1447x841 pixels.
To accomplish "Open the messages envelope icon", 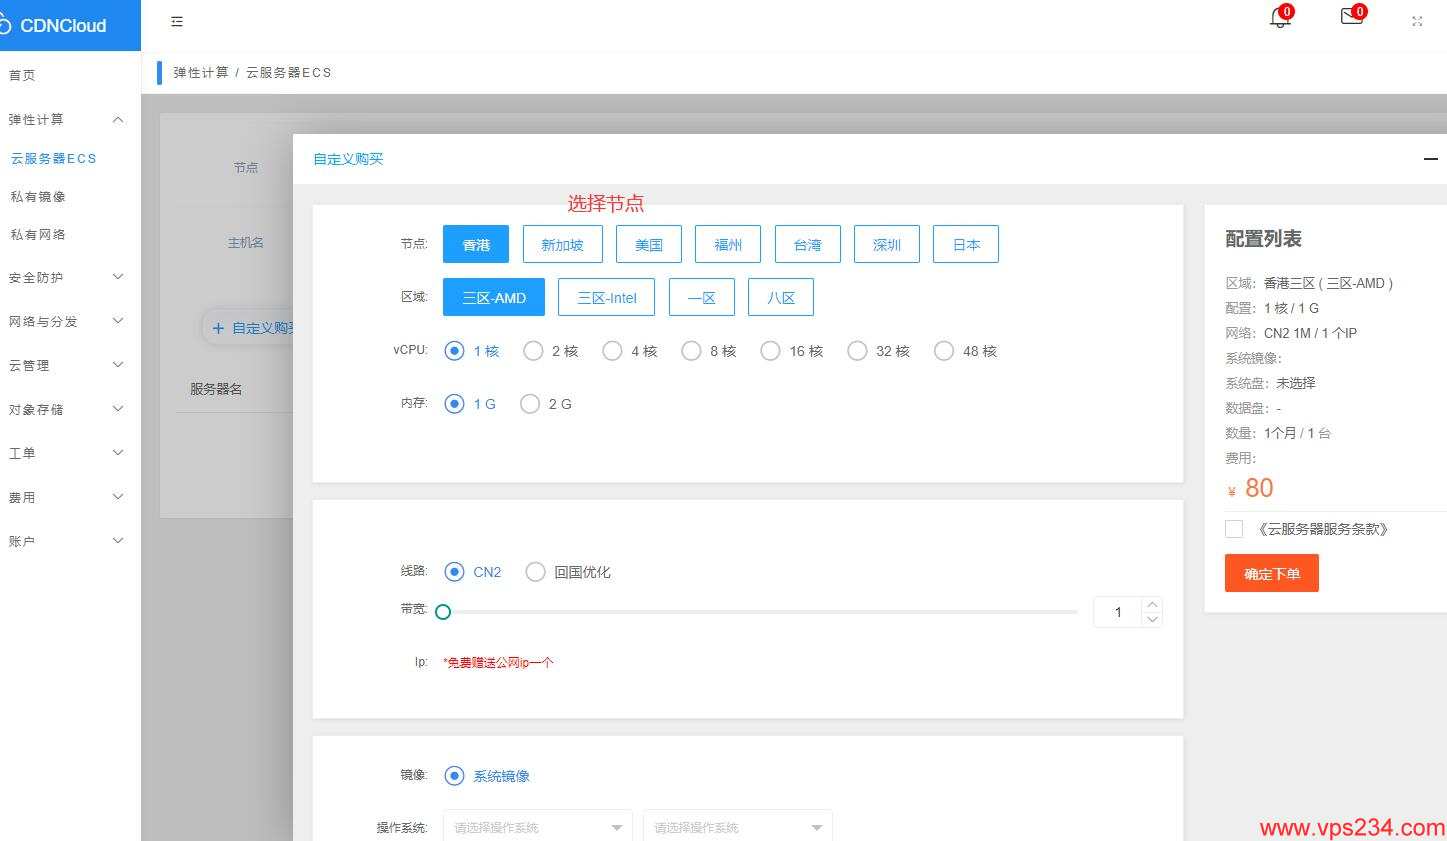I will pyautogui.click(x=1352, y=17).
